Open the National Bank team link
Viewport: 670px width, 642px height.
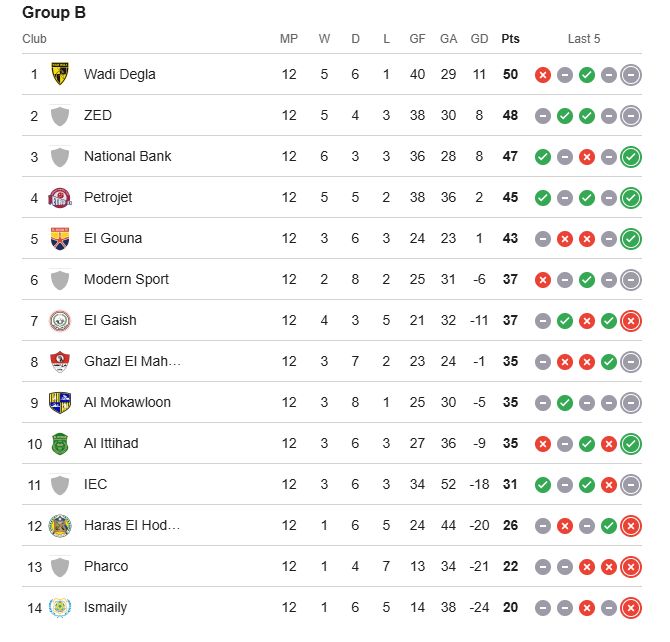coord(127,156)
